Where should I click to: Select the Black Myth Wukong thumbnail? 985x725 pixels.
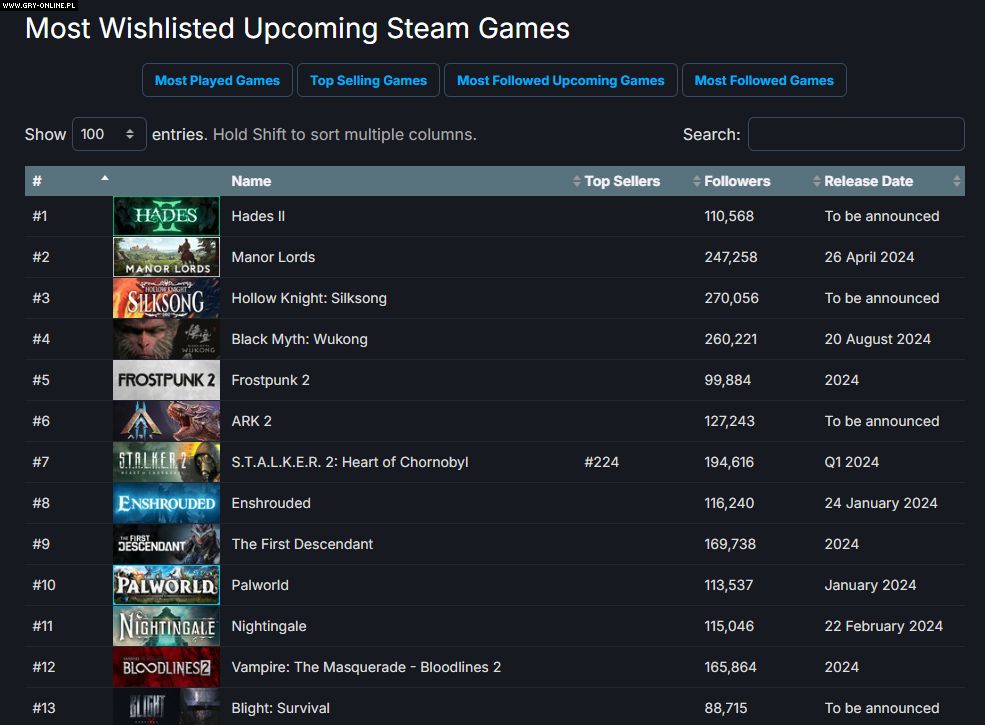[x=166, y=339]
